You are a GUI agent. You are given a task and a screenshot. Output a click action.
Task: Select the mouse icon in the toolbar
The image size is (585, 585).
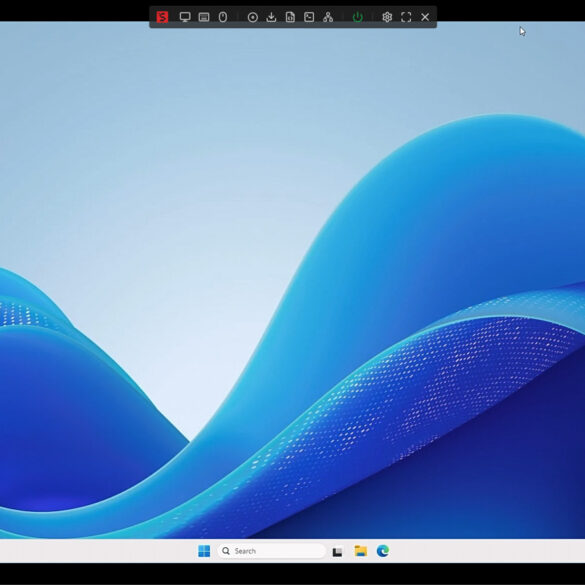tap(223, 17)
